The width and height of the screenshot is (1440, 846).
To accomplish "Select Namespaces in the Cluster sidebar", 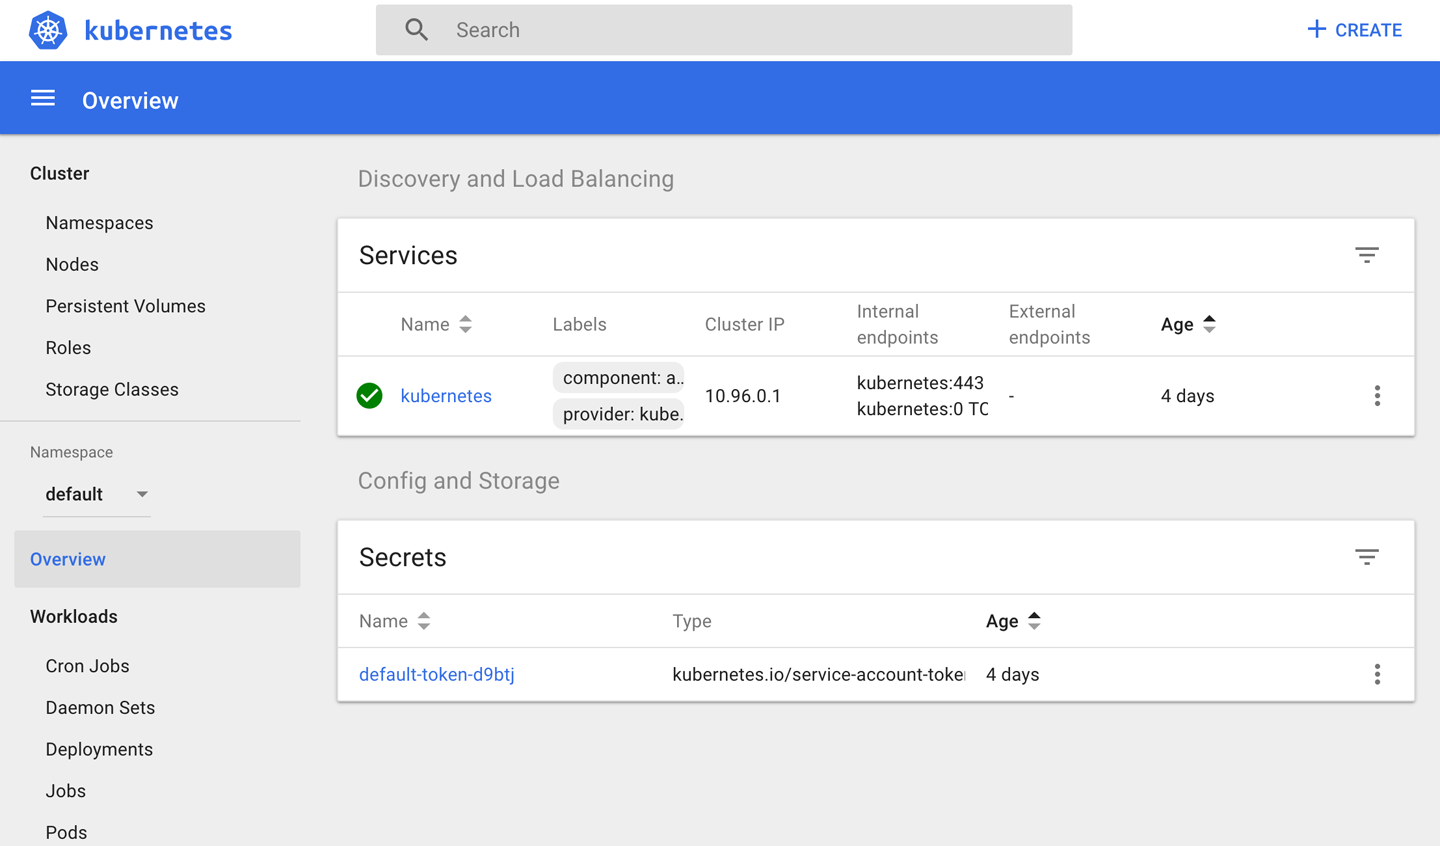I will [99, 223].
